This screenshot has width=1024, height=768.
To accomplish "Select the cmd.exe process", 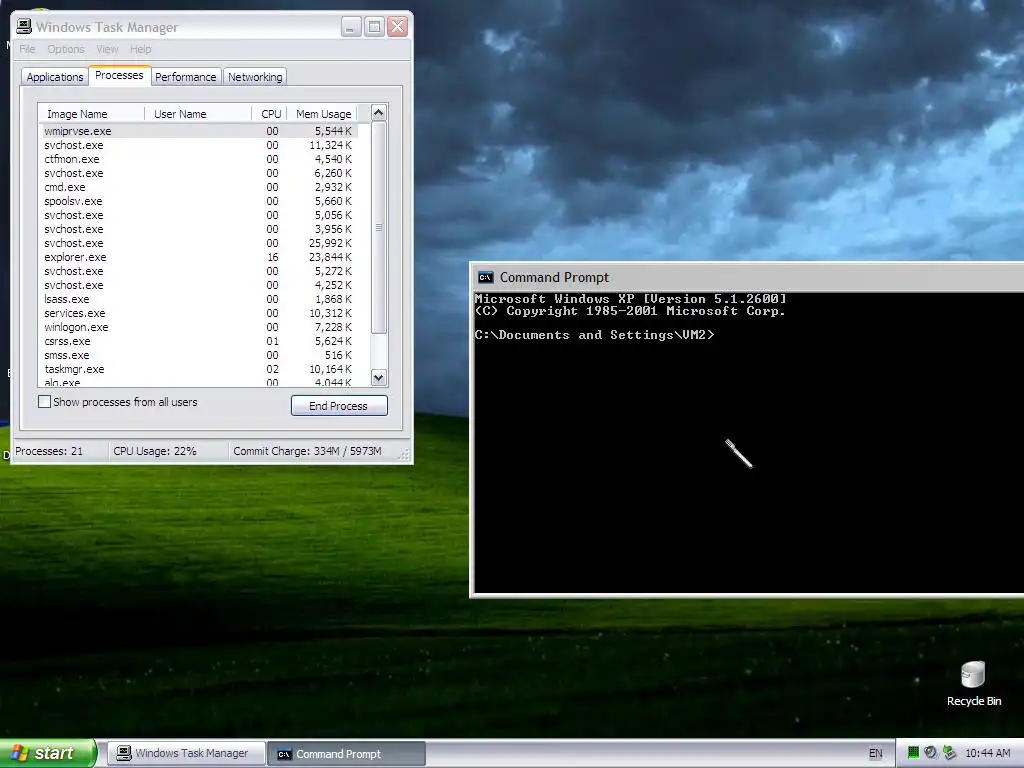I will [x=199, y=187].
